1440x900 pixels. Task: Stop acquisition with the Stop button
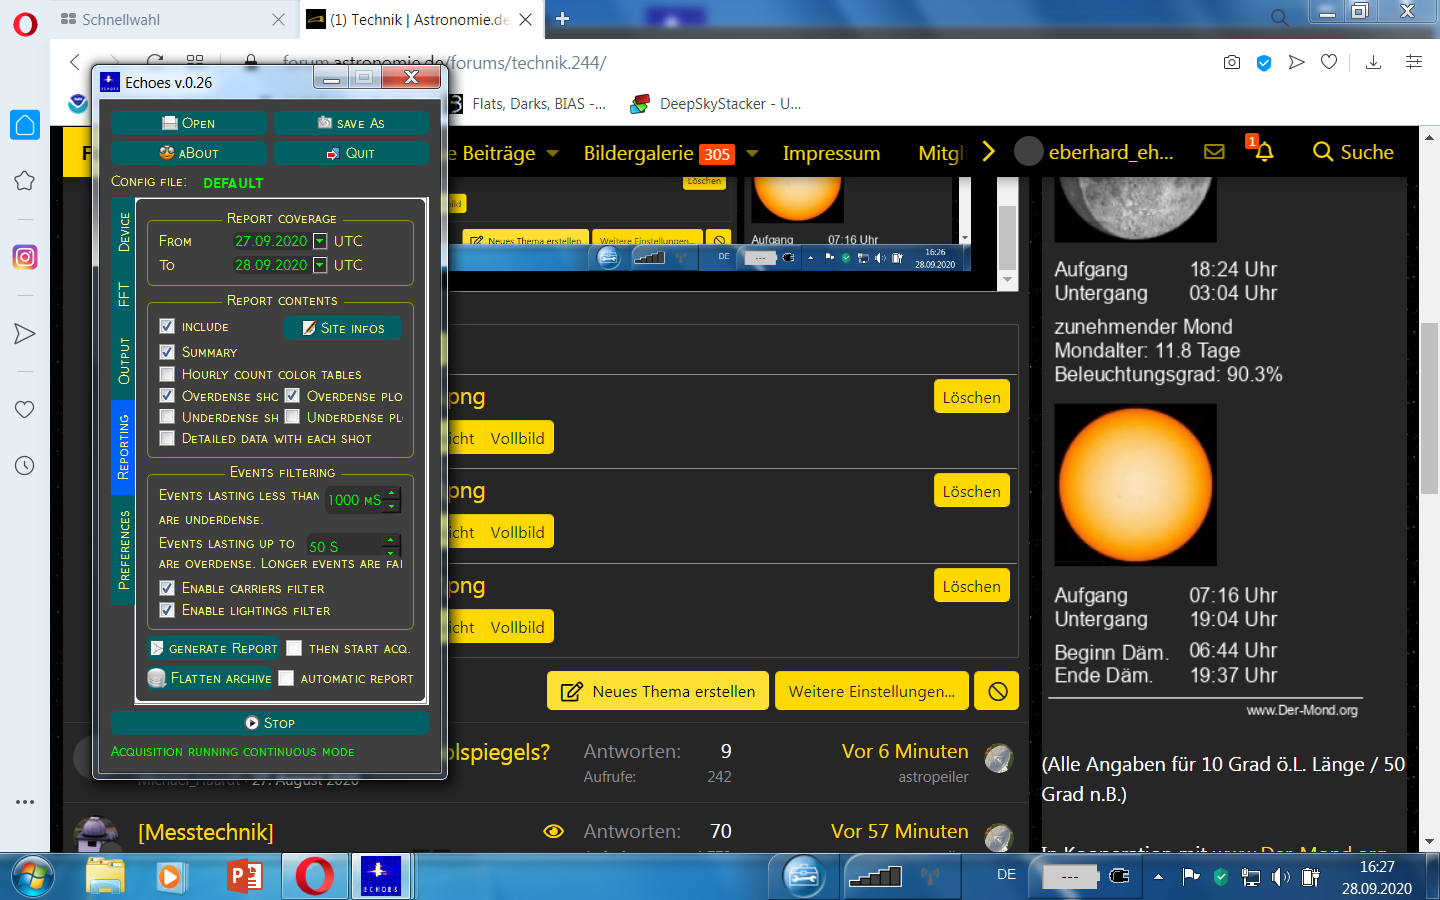(x=270, y=722)
